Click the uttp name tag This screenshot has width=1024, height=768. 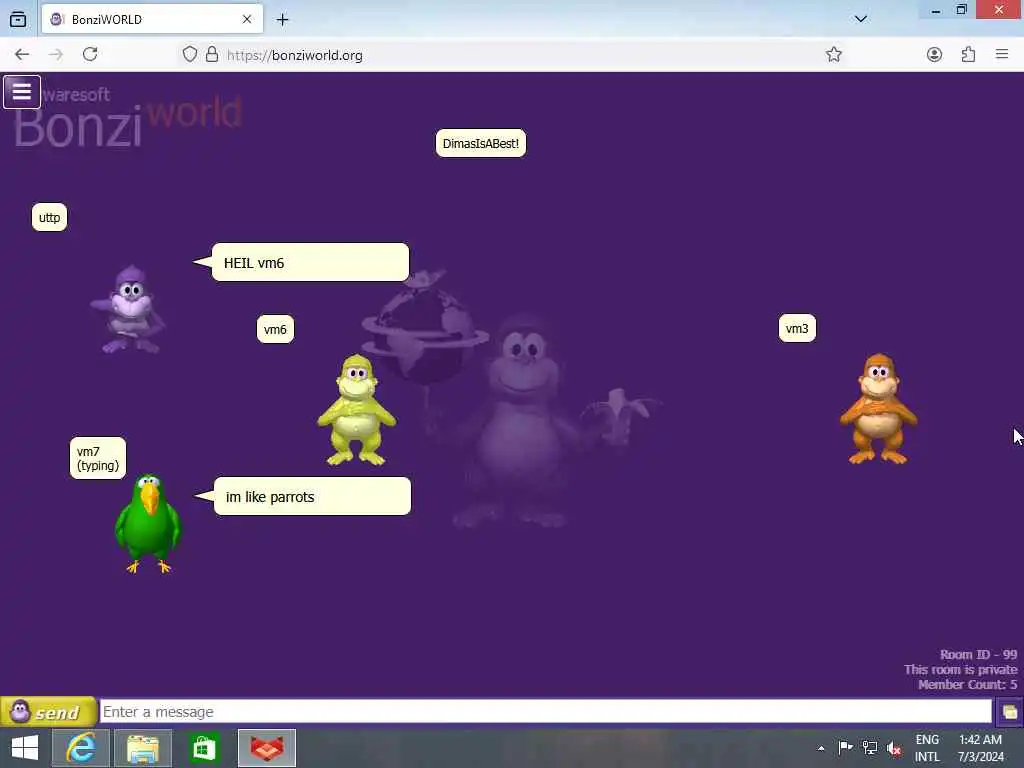50,217
